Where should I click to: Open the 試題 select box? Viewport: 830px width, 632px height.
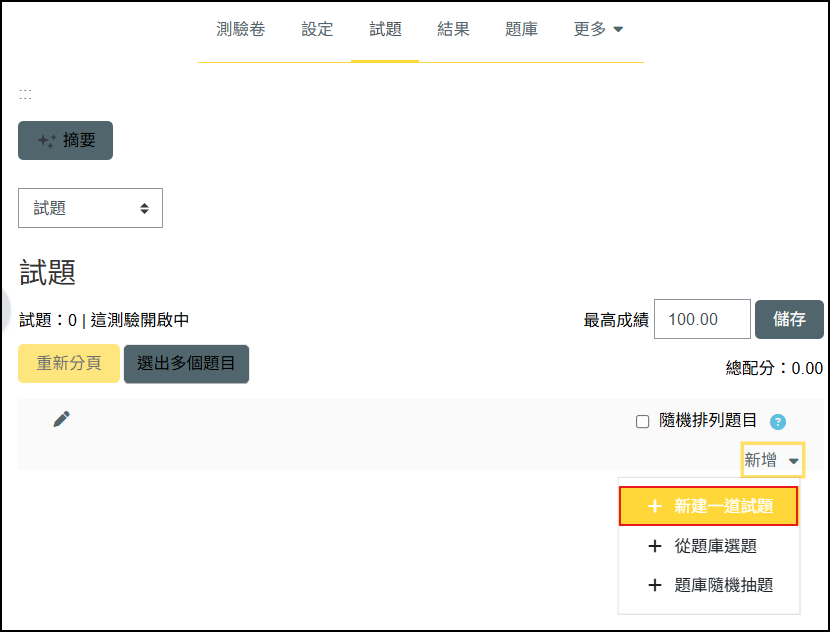91,208
